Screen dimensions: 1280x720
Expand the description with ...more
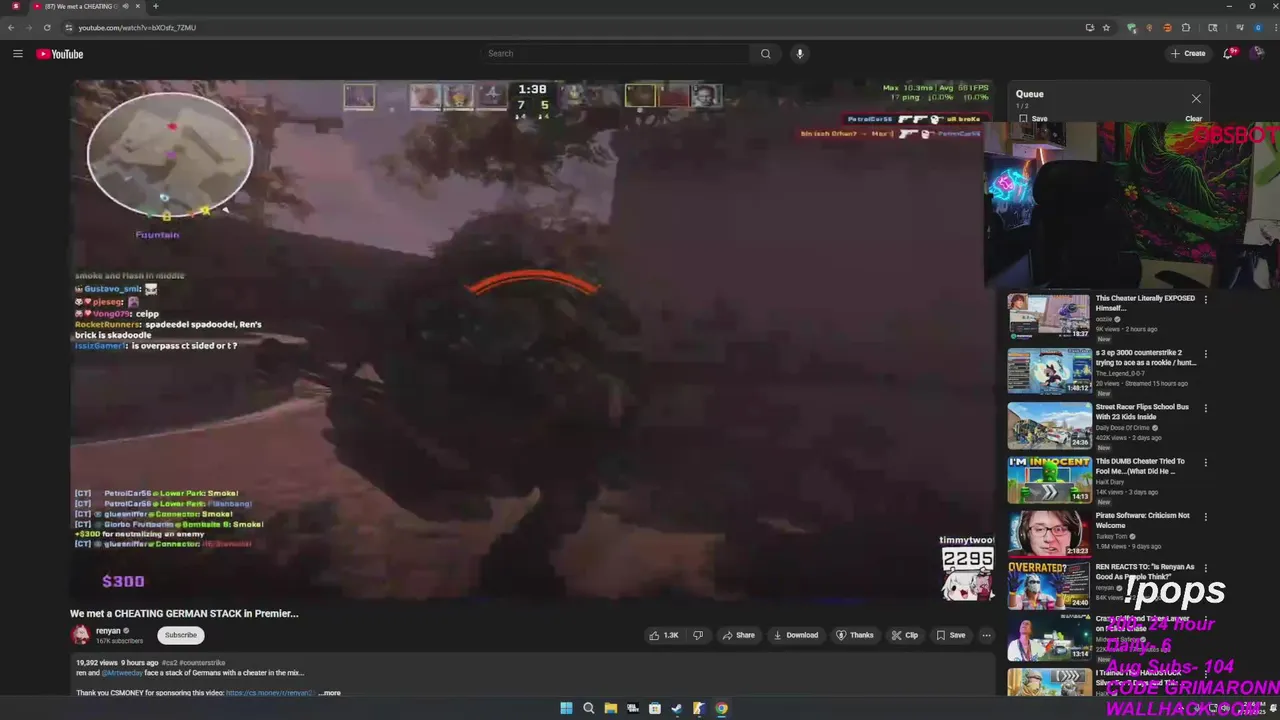(330, 693)
